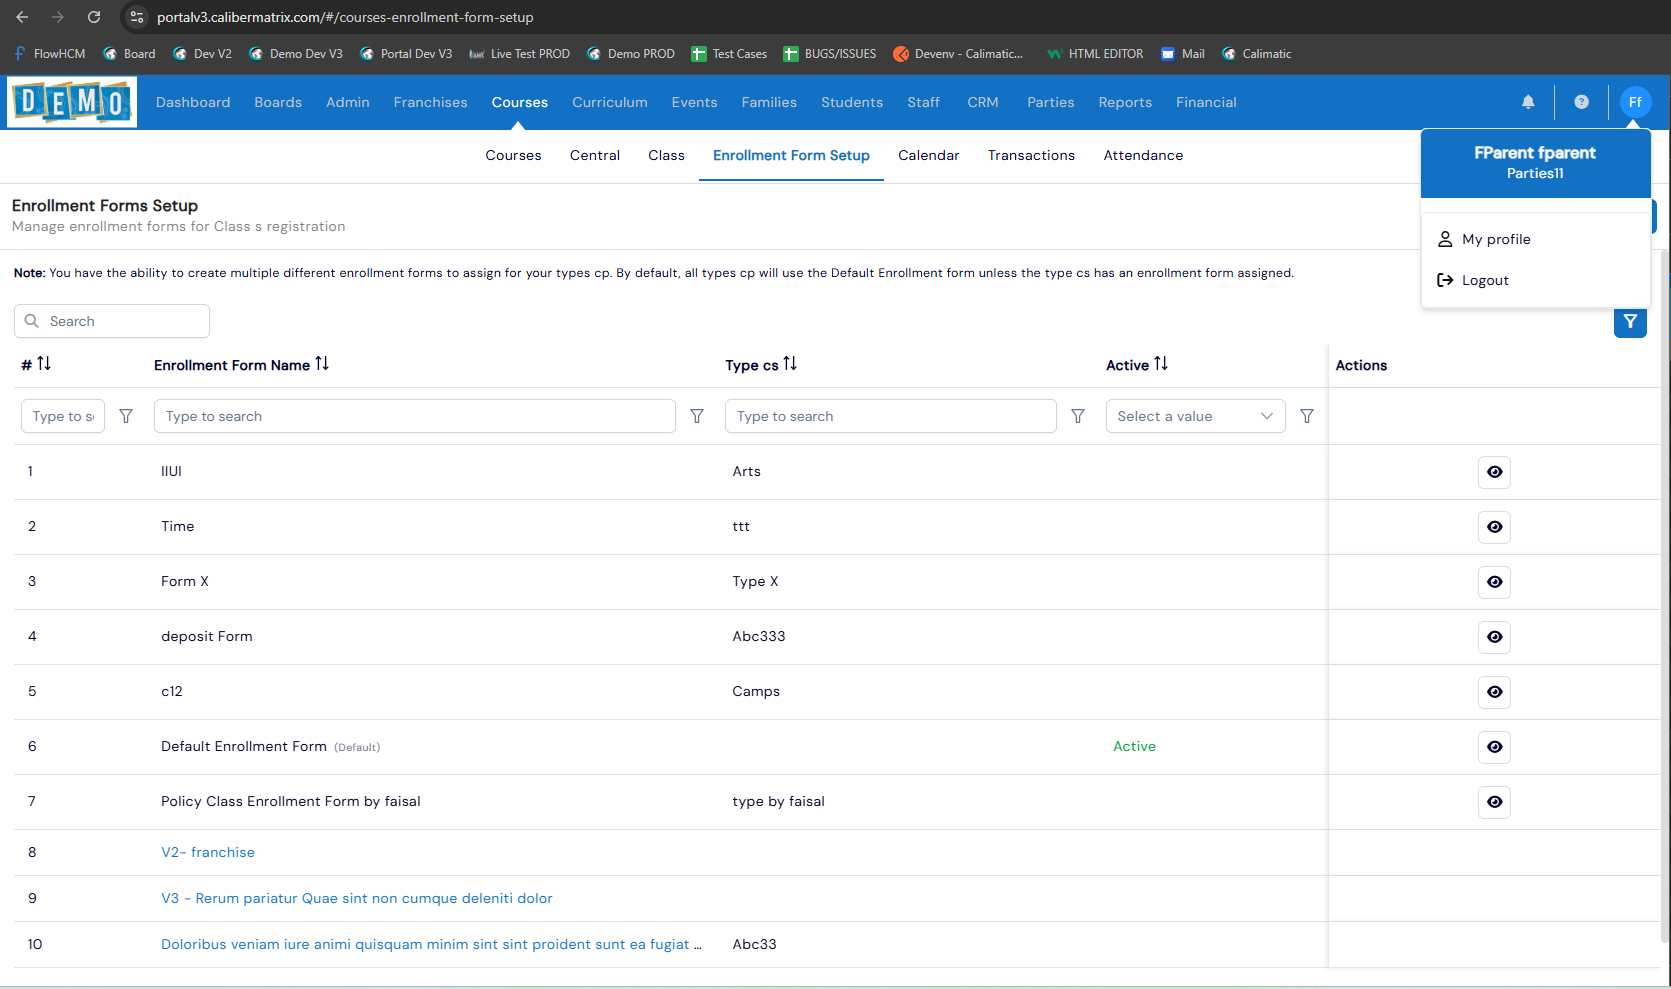Image resolution: width=1671 pixels, height=989 pixels.
Task: Choose Logout in user menu
Action: 1473,280
